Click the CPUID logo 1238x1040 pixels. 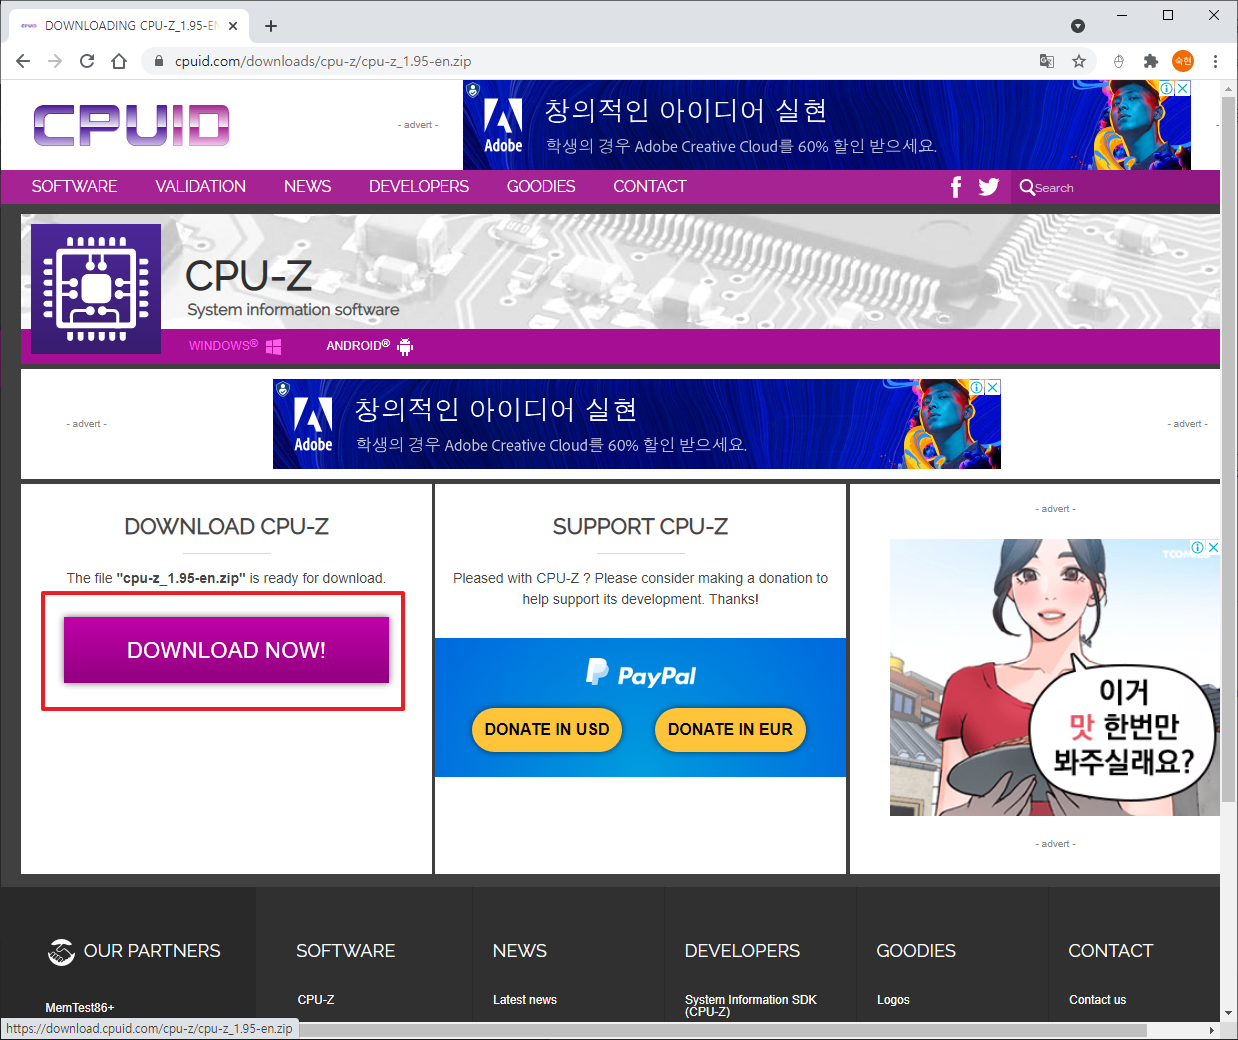coord(131,125)
